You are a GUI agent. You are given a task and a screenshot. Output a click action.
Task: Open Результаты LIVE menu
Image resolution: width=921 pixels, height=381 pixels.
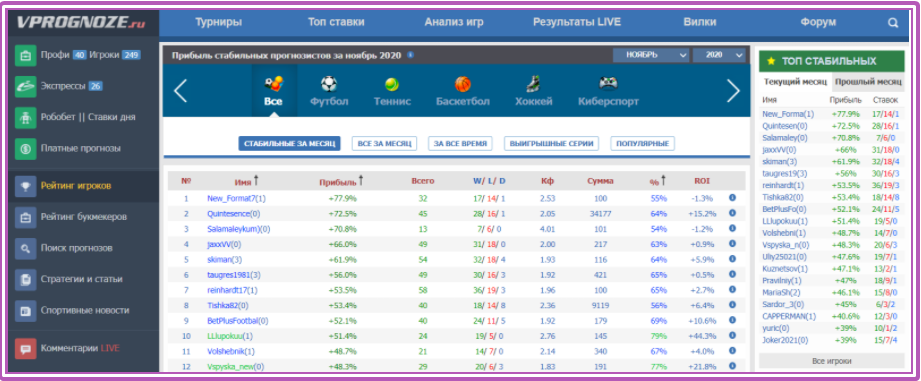coord(577,22)
